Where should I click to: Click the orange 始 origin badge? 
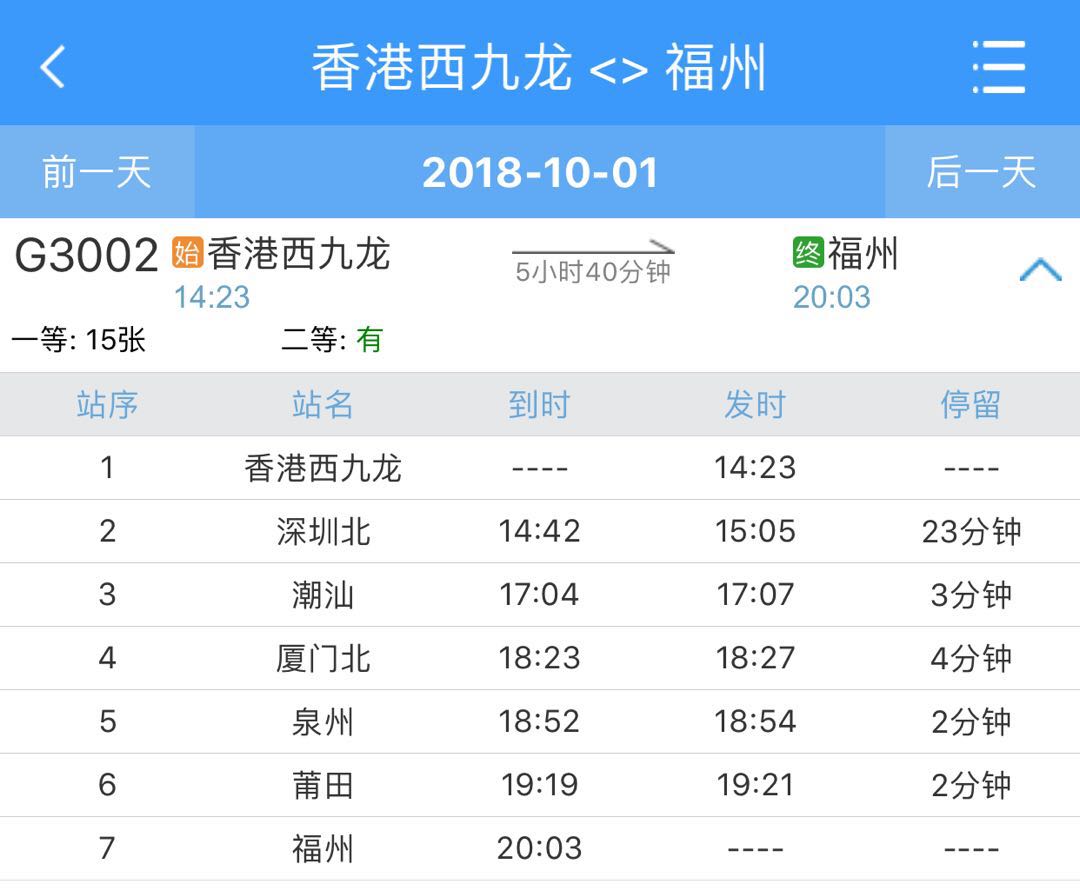187,254
